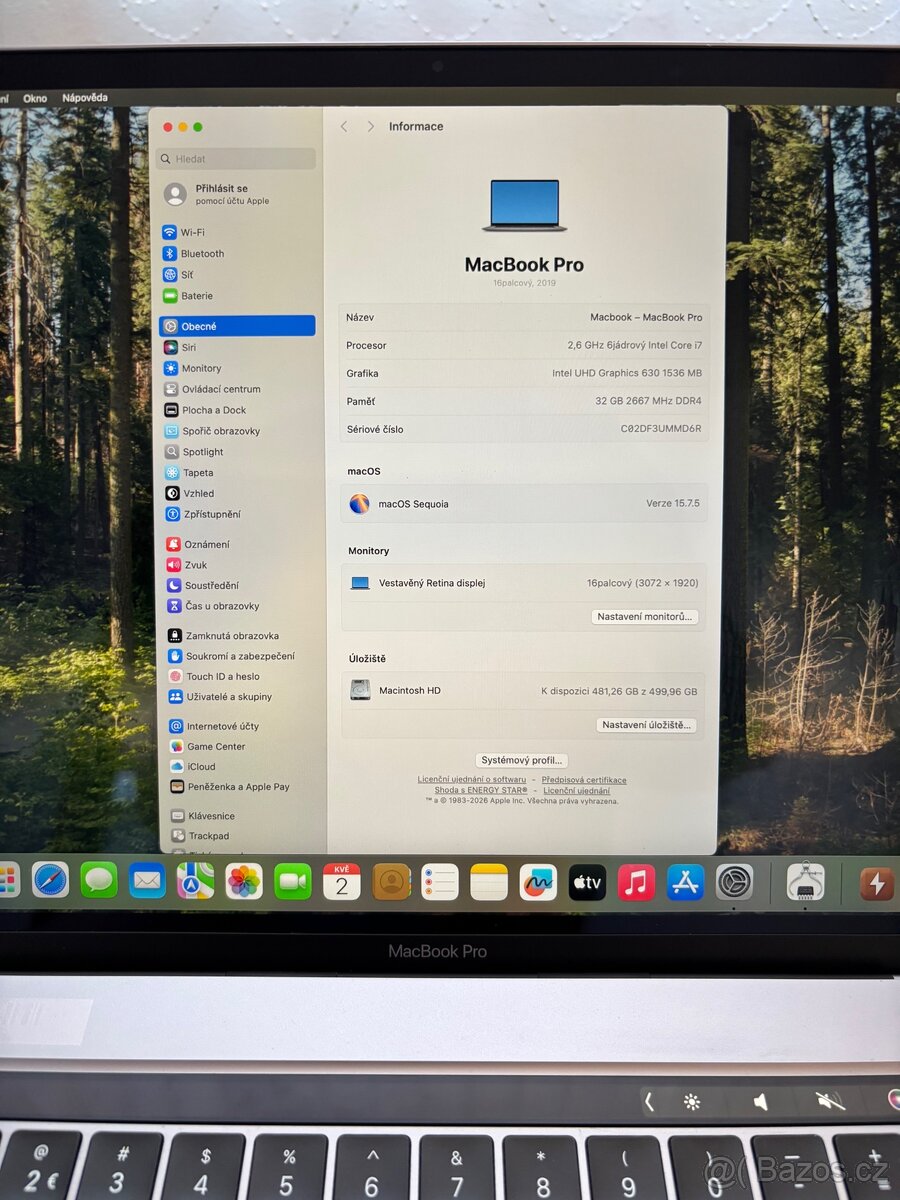Click serial number C02DF3UMMD6R
This screenshot has width=900, height=1200.
661,430
